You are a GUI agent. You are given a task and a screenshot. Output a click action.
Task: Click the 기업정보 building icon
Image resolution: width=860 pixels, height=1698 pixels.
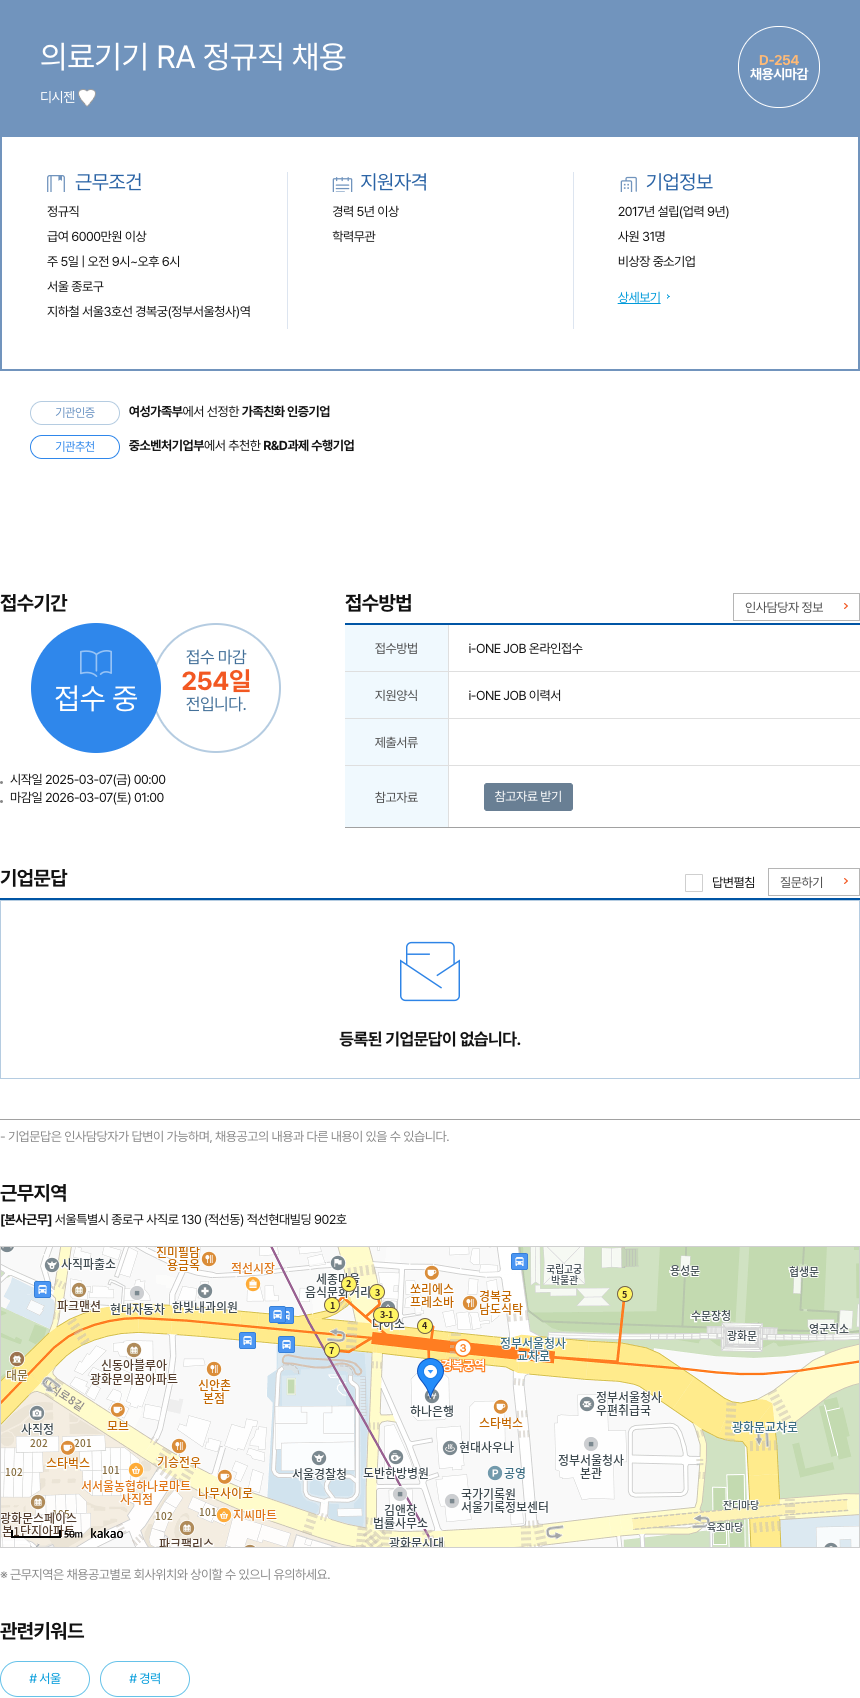coord(628,183)
